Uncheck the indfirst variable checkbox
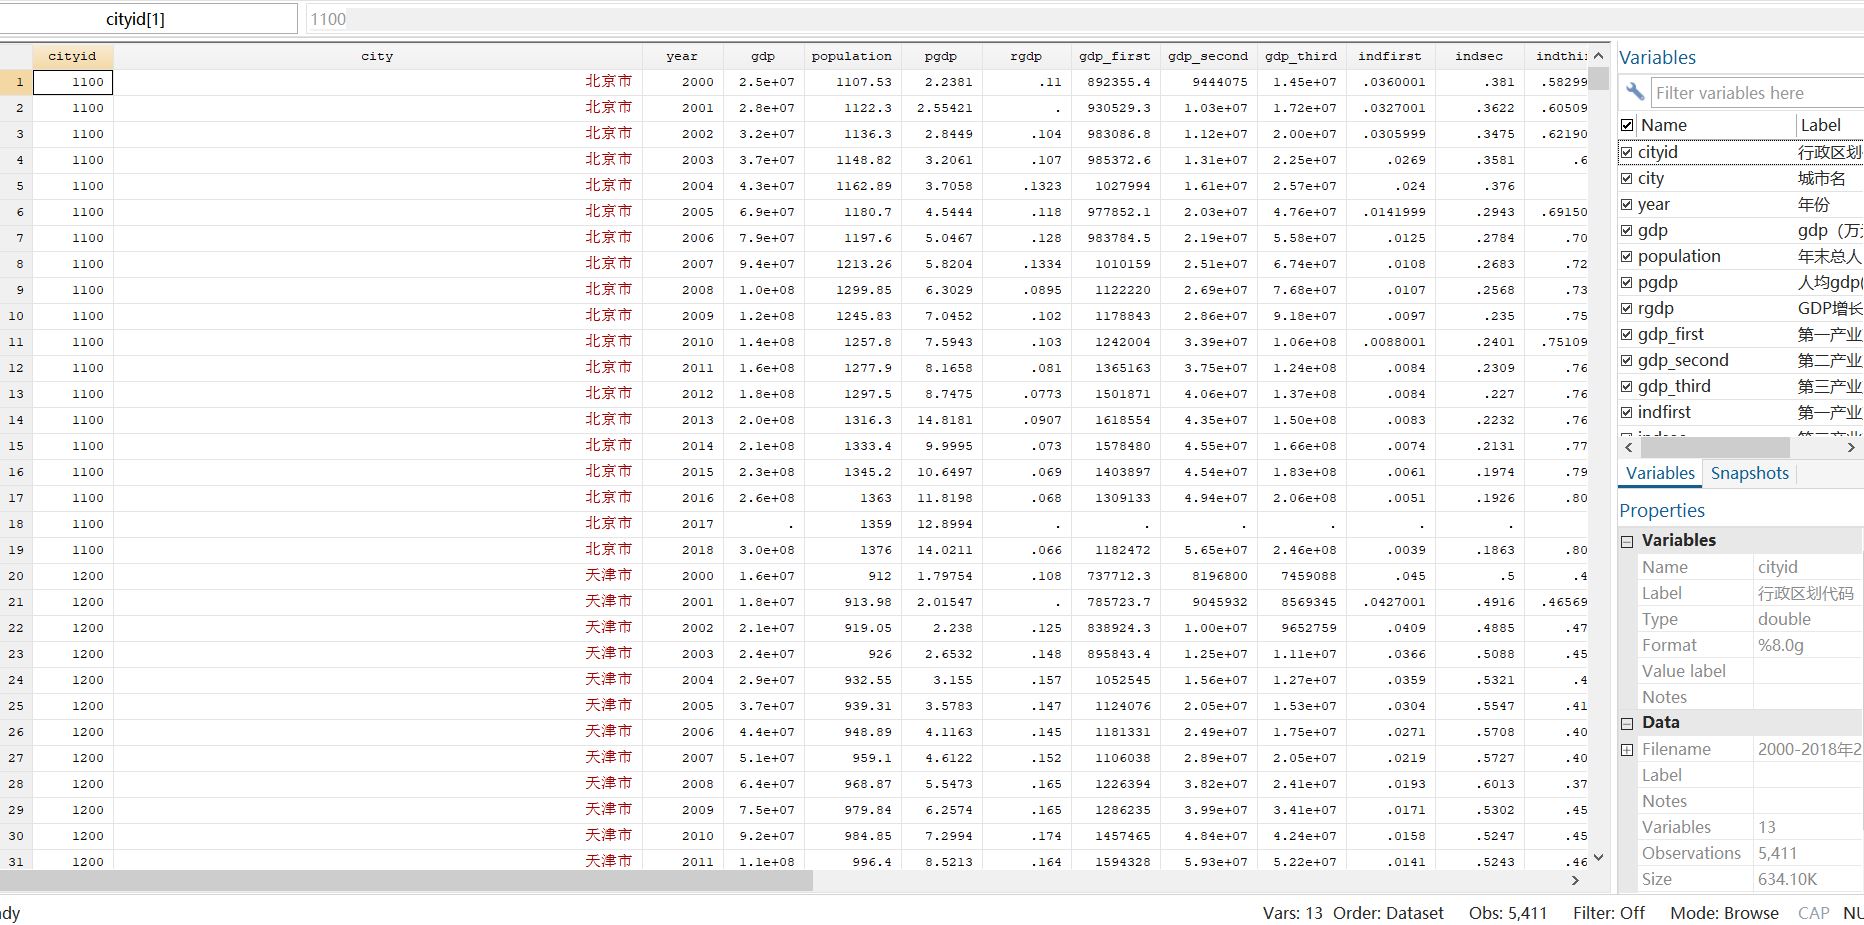Screen dimensions: 1864x925 coord(1627,412)
